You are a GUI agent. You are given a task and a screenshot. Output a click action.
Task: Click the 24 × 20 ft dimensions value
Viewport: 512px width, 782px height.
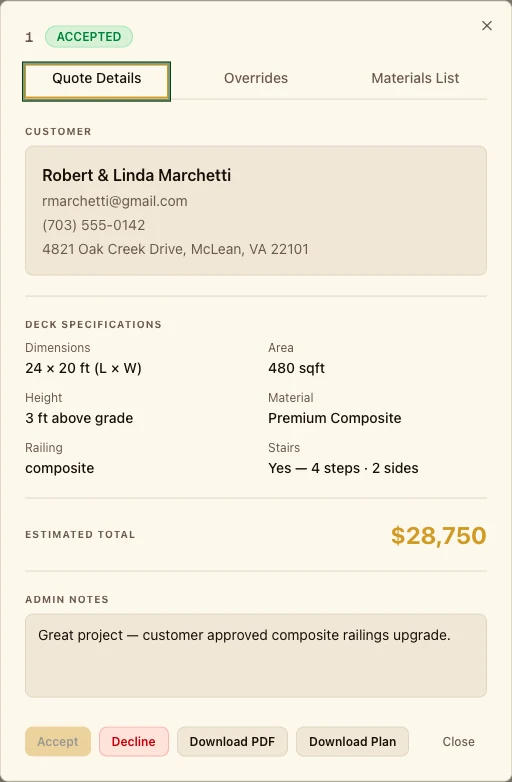pos(83,368)
